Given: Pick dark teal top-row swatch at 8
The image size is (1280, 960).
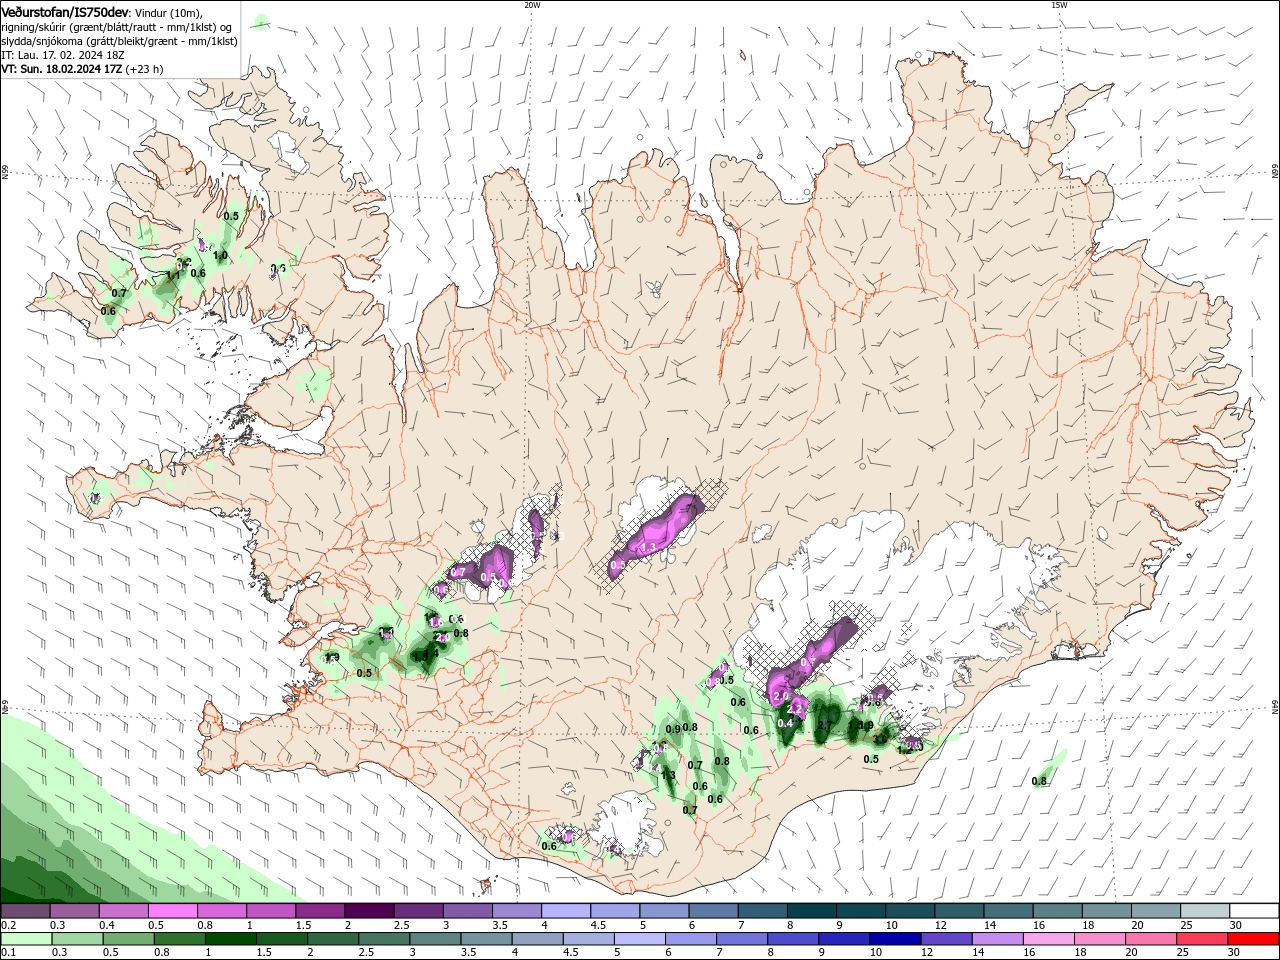Looking at the screenshot, I should point(810,910).
